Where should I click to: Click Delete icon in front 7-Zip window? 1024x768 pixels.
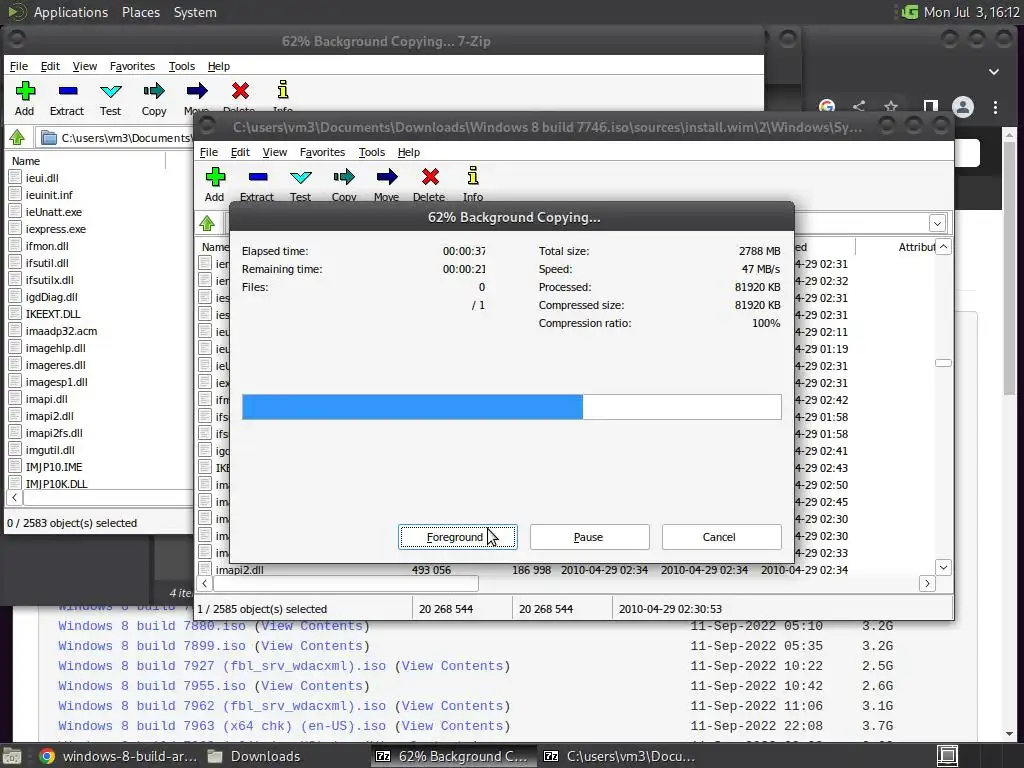click(x=430, y=177)
